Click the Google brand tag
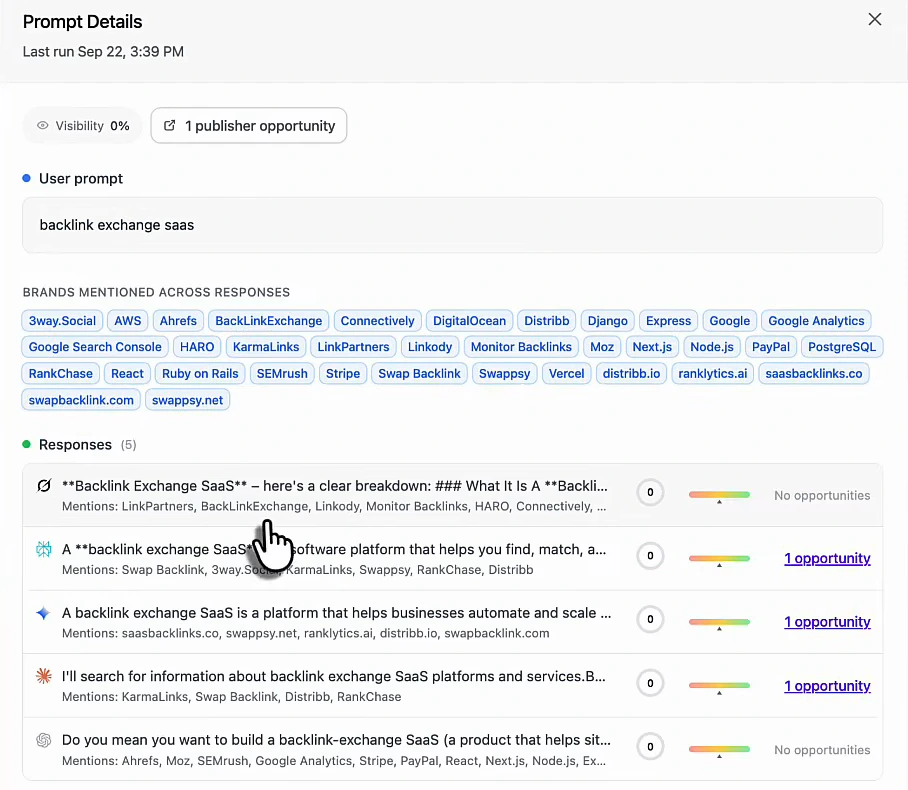This screenshot has width=908, height=790. click(729, 321)
